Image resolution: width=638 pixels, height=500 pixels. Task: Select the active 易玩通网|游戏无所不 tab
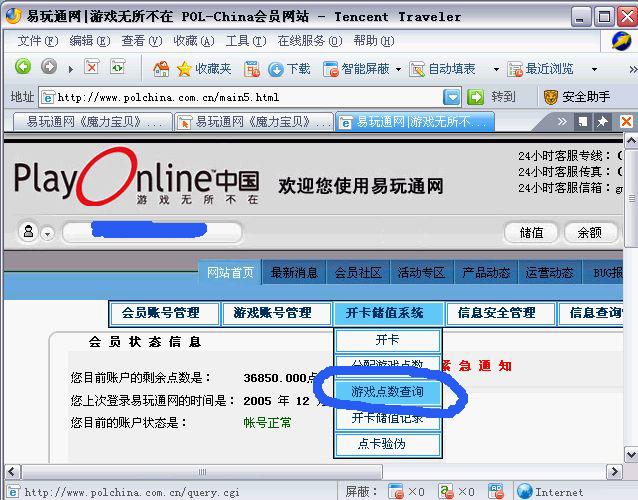[415, 122]
